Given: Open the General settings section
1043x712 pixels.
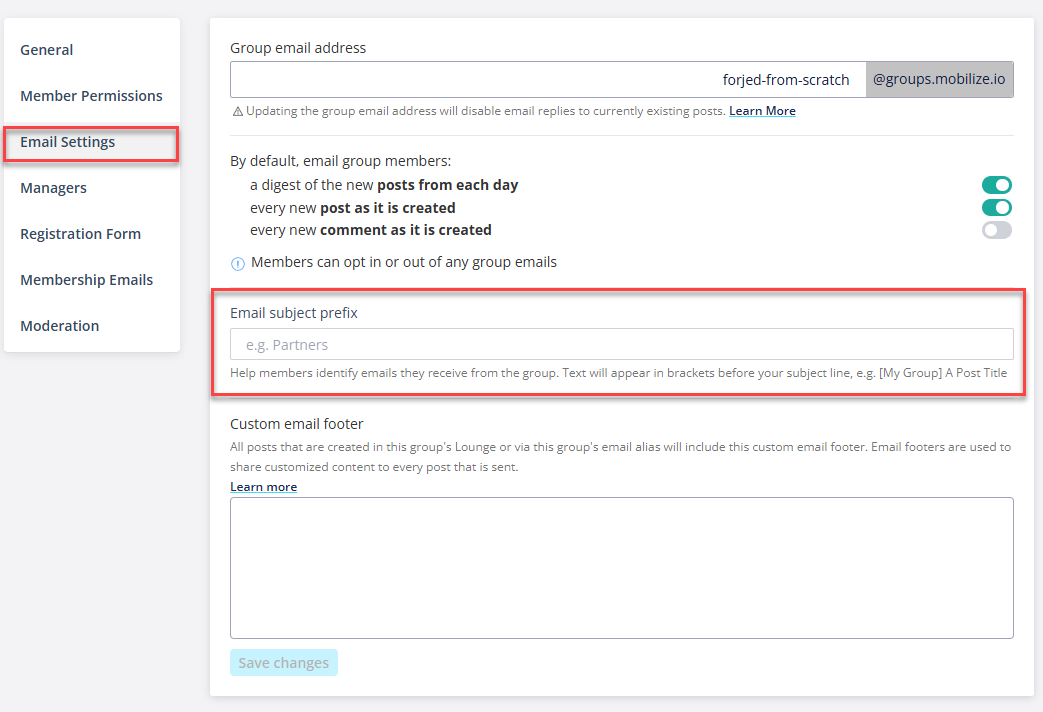Looking at the screenshot, I should pyautogui.click(x=47, y=50).
